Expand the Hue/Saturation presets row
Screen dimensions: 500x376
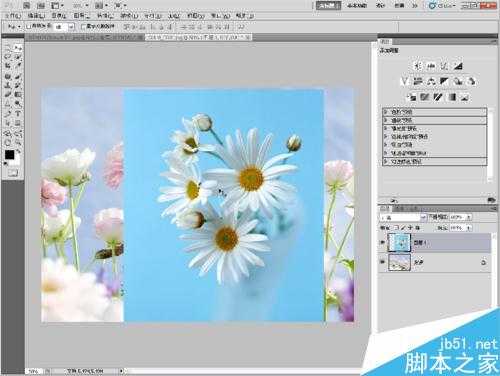(386, 136)
